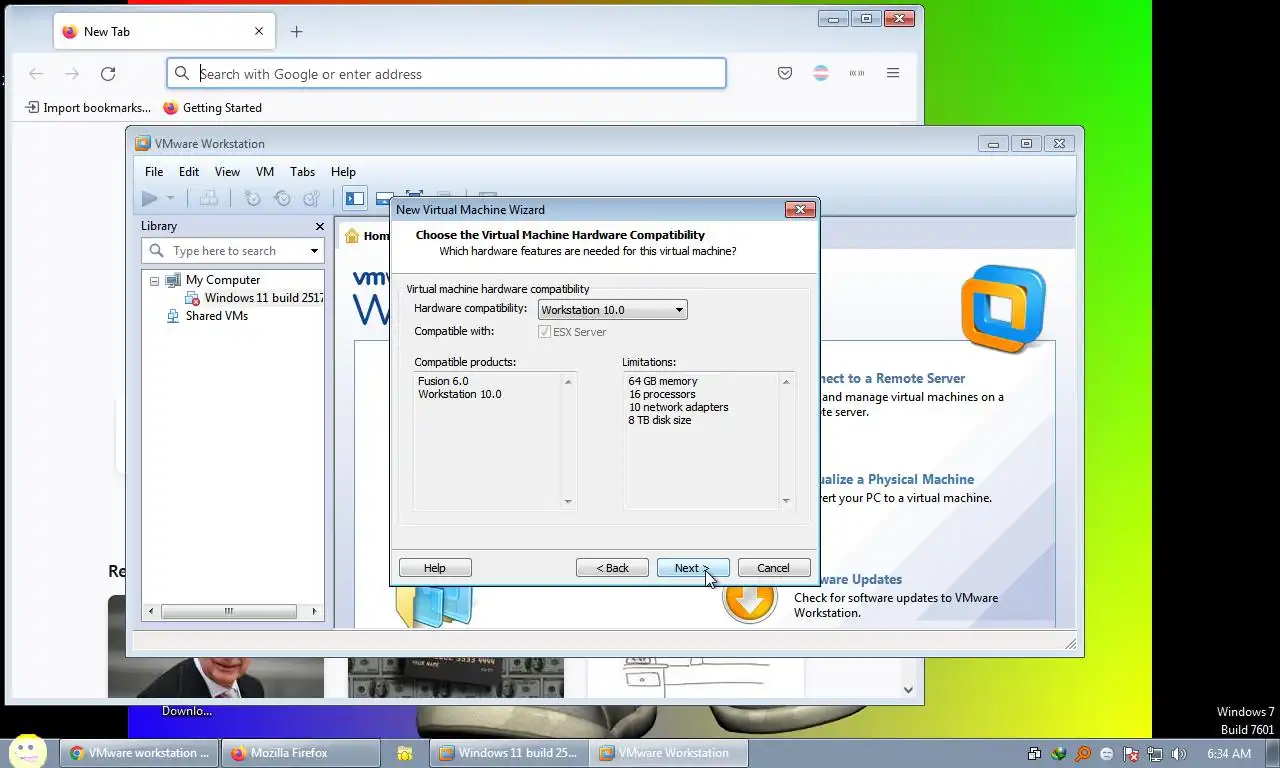Open the Help menu in VMware Workstation

point(343,172)
